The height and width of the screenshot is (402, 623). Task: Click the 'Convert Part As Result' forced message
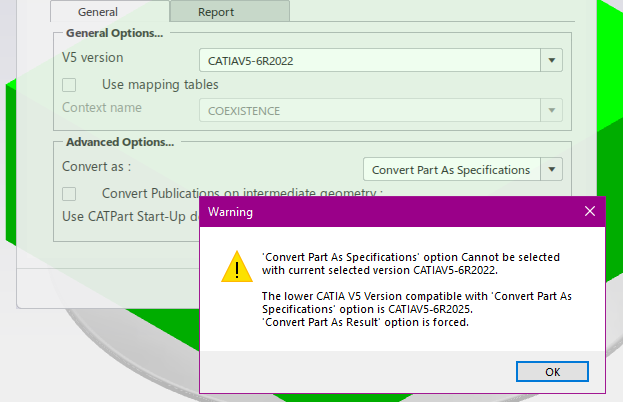pyautogui.click(x=360, y=322)
